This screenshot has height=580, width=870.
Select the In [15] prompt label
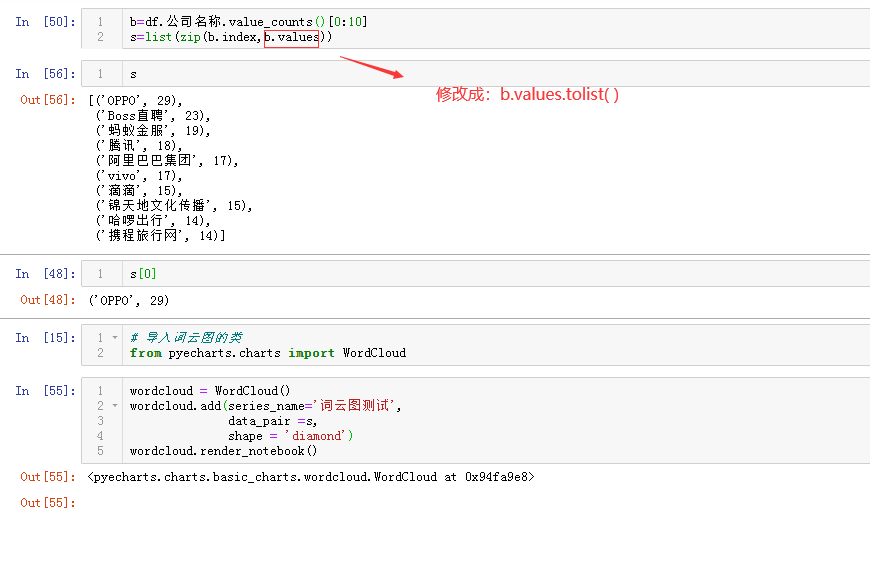pyautogui.click(x=45, y=337)
